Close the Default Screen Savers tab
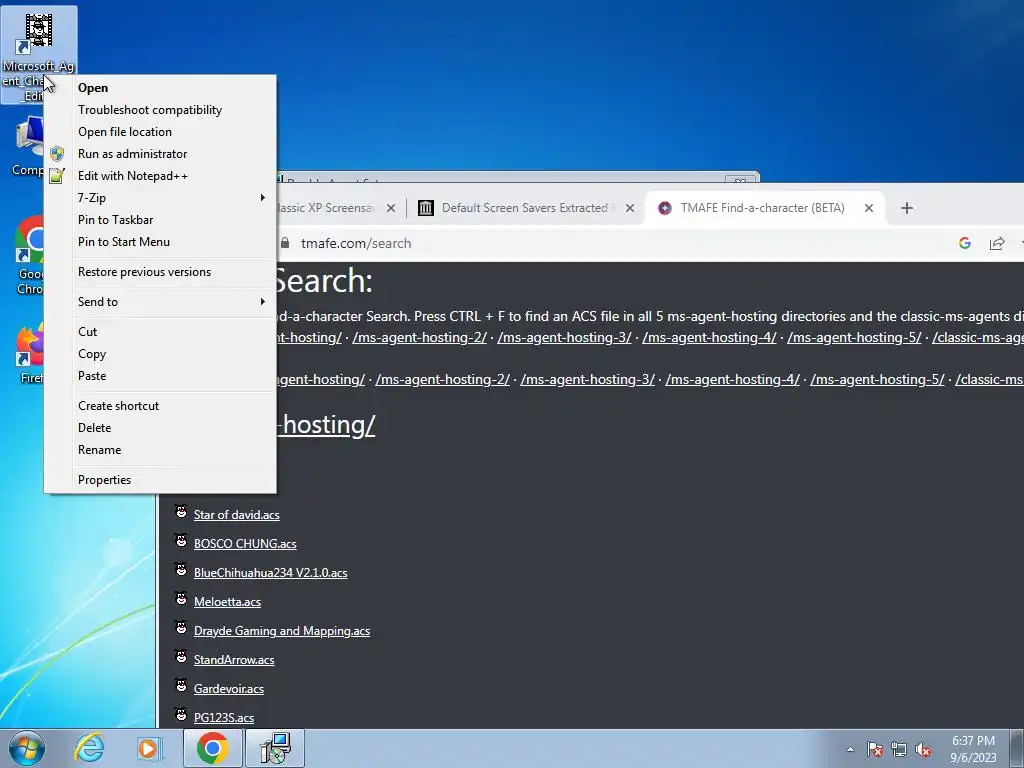This screenshot has width=1024, height=768. (630, 208)
